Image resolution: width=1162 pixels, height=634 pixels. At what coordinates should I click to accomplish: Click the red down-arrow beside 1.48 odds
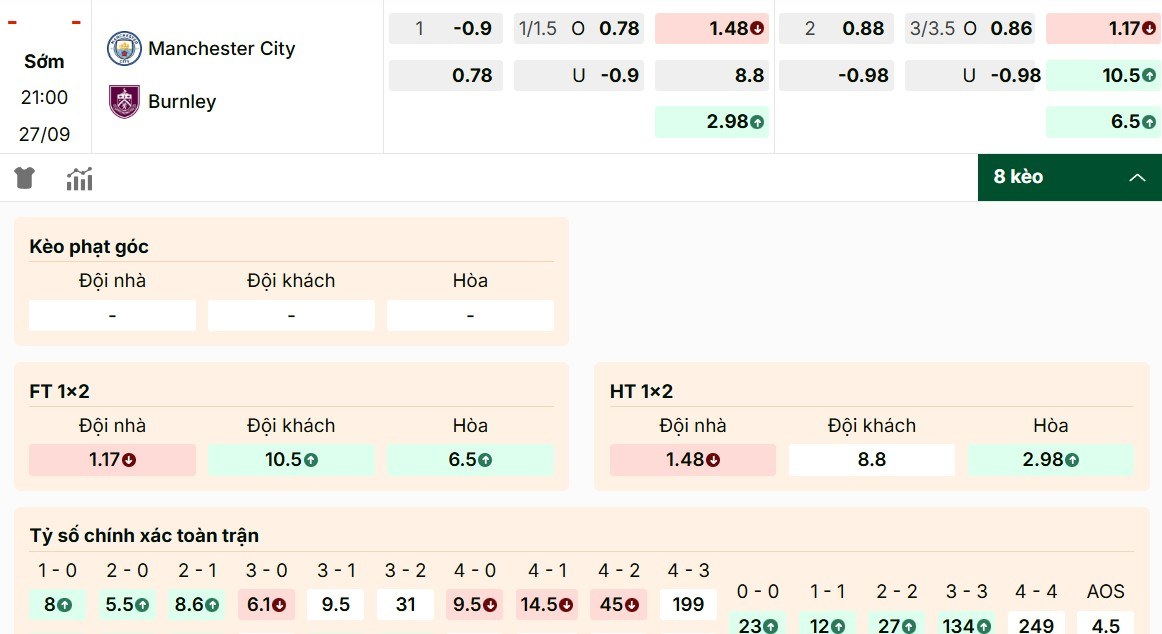coord(755,28)
